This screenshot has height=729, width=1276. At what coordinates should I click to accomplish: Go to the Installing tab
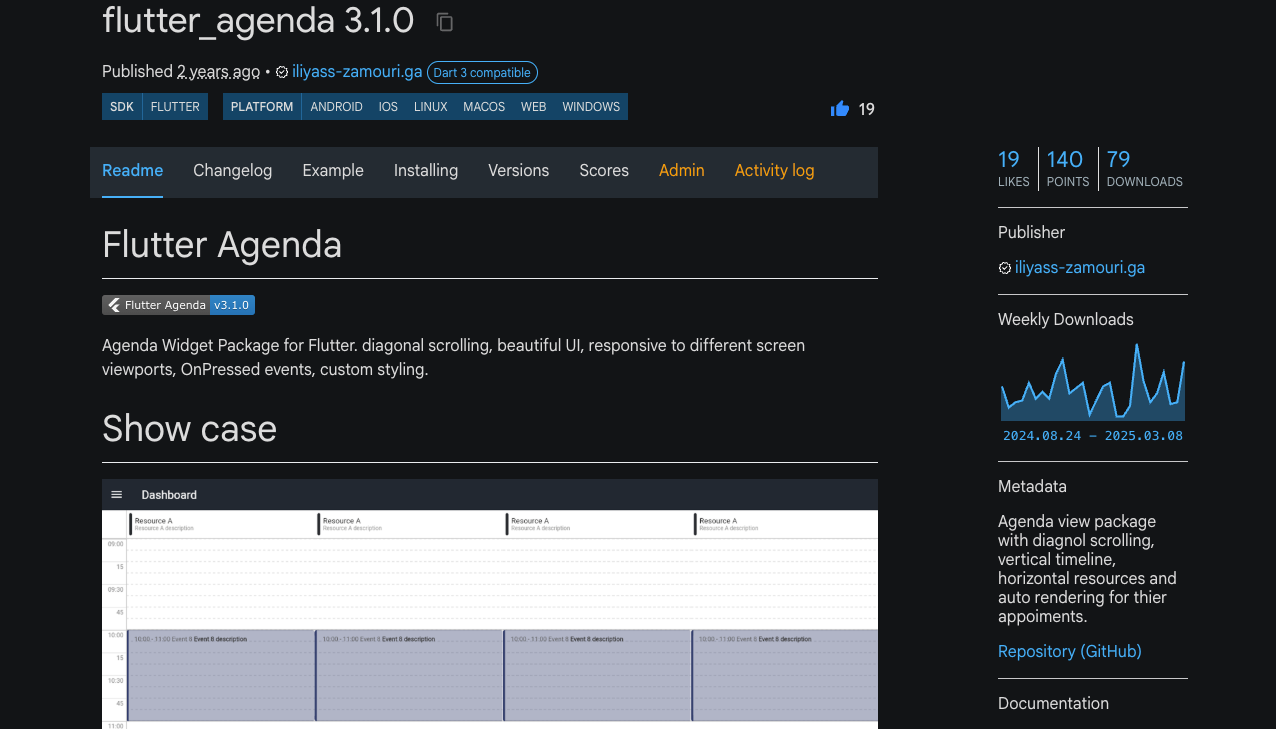click(426, 170)
